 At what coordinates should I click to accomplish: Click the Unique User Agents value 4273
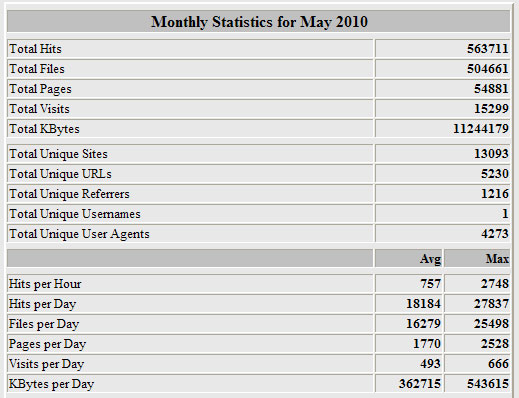[x=495, y=234]
